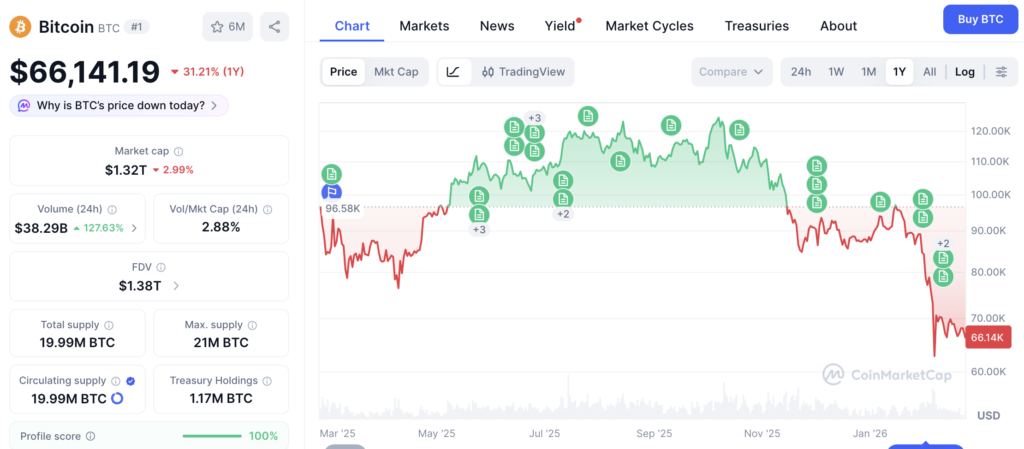Expand the Volume (24h) details arrow

click(134, 228)
